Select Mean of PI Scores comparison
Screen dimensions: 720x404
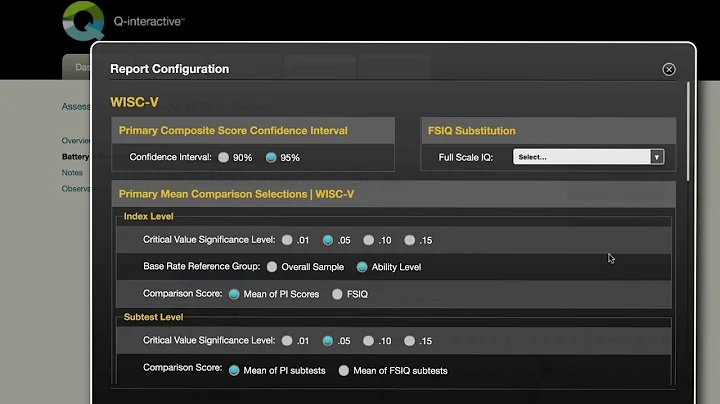pos(234,294)
